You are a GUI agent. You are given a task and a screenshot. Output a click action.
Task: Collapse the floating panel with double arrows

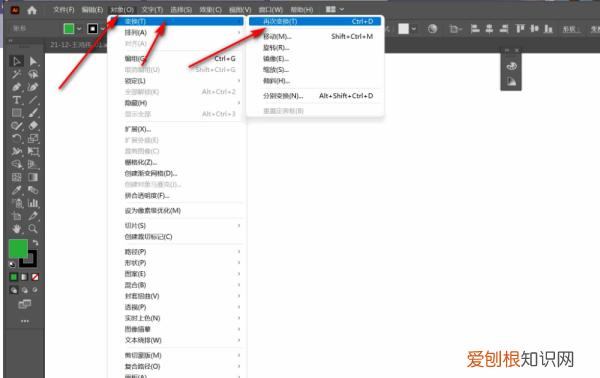(507, 50)
